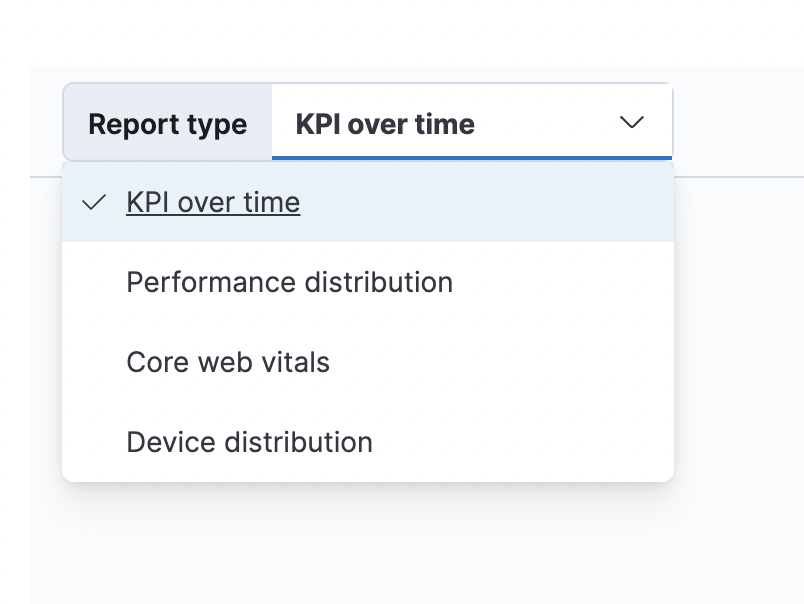This screenshot has height=604, width=804.
Task: Select the Performance distribution radio-style option
Action: point(289,282)
